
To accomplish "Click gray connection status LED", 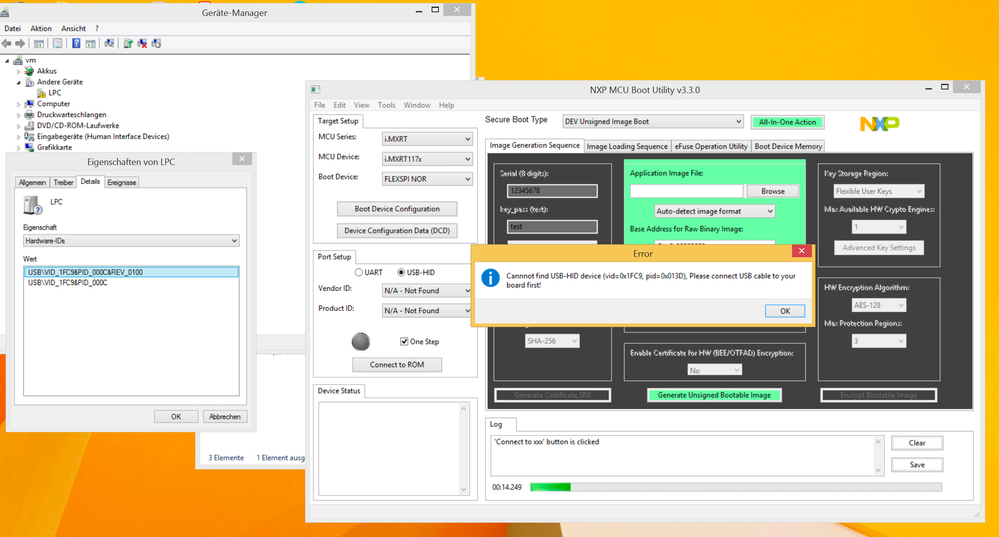I will point(361,341).
